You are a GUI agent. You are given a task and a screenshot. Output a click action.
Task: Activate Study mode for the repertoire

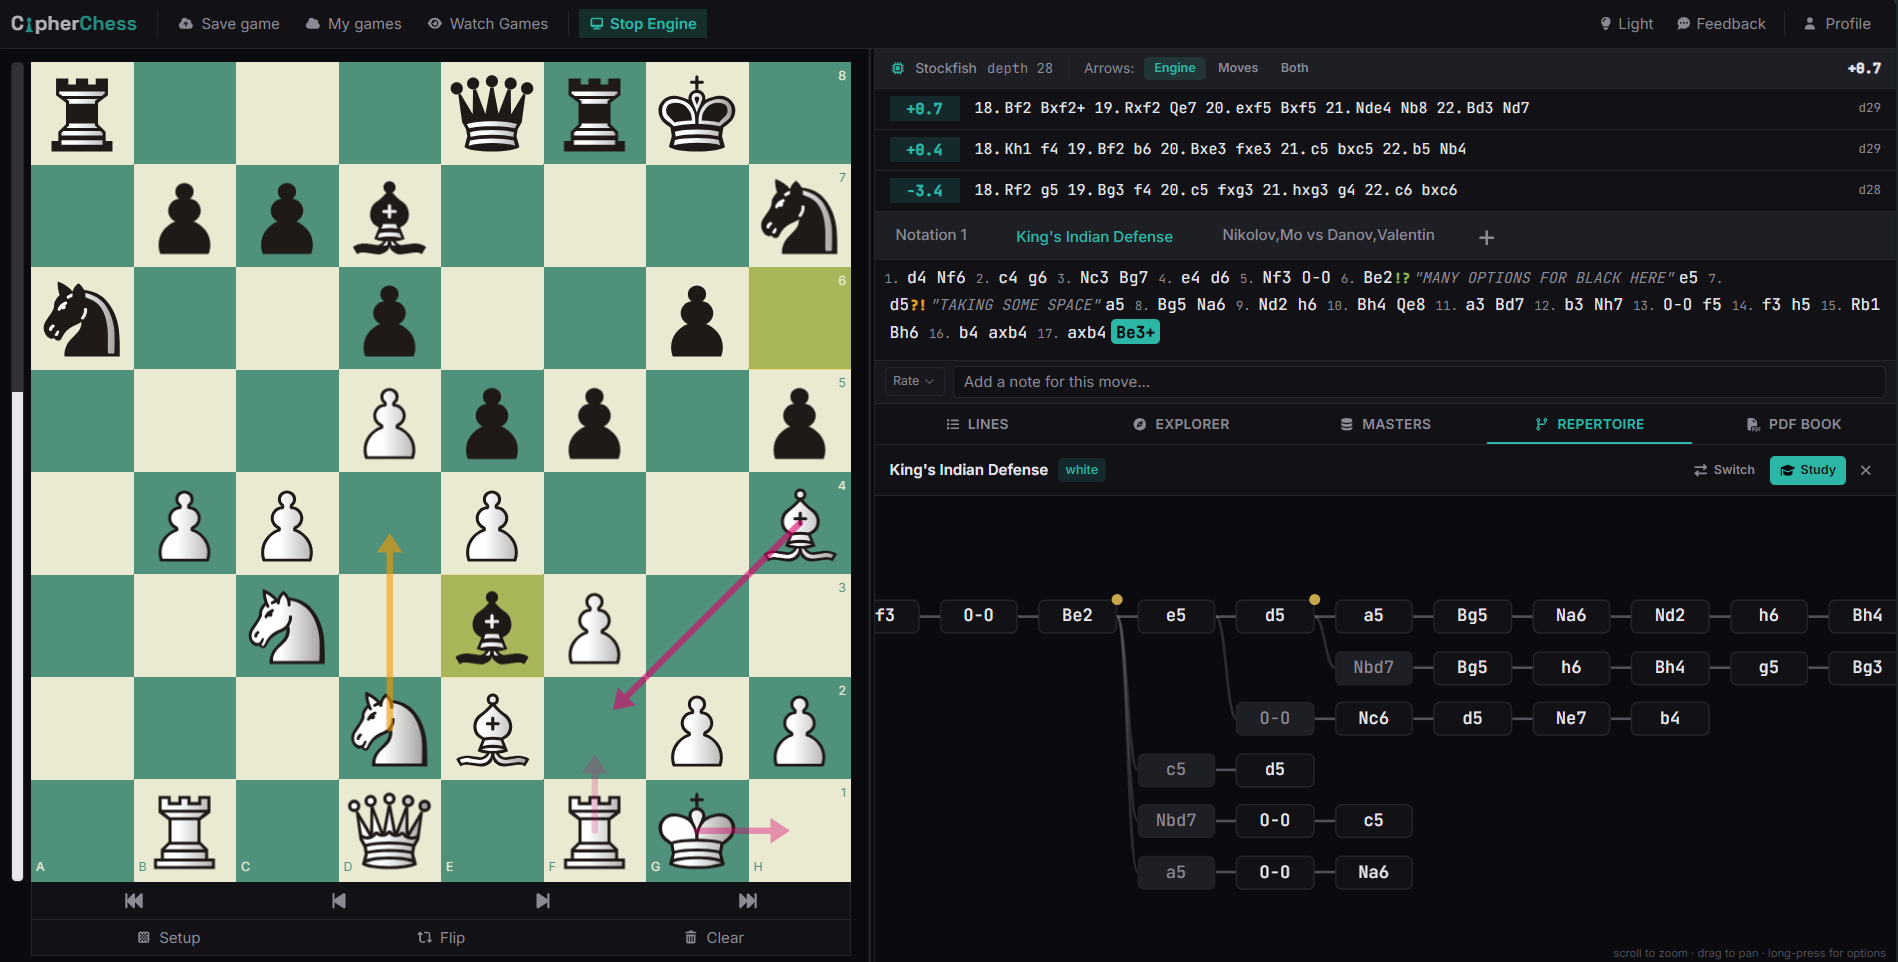(1807, 470)
